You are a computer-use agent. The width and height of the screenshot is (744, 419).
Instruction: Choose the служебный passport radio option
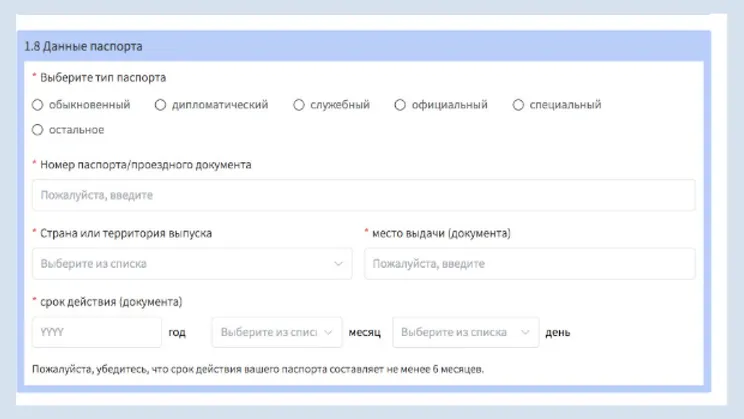click(298, 105)
